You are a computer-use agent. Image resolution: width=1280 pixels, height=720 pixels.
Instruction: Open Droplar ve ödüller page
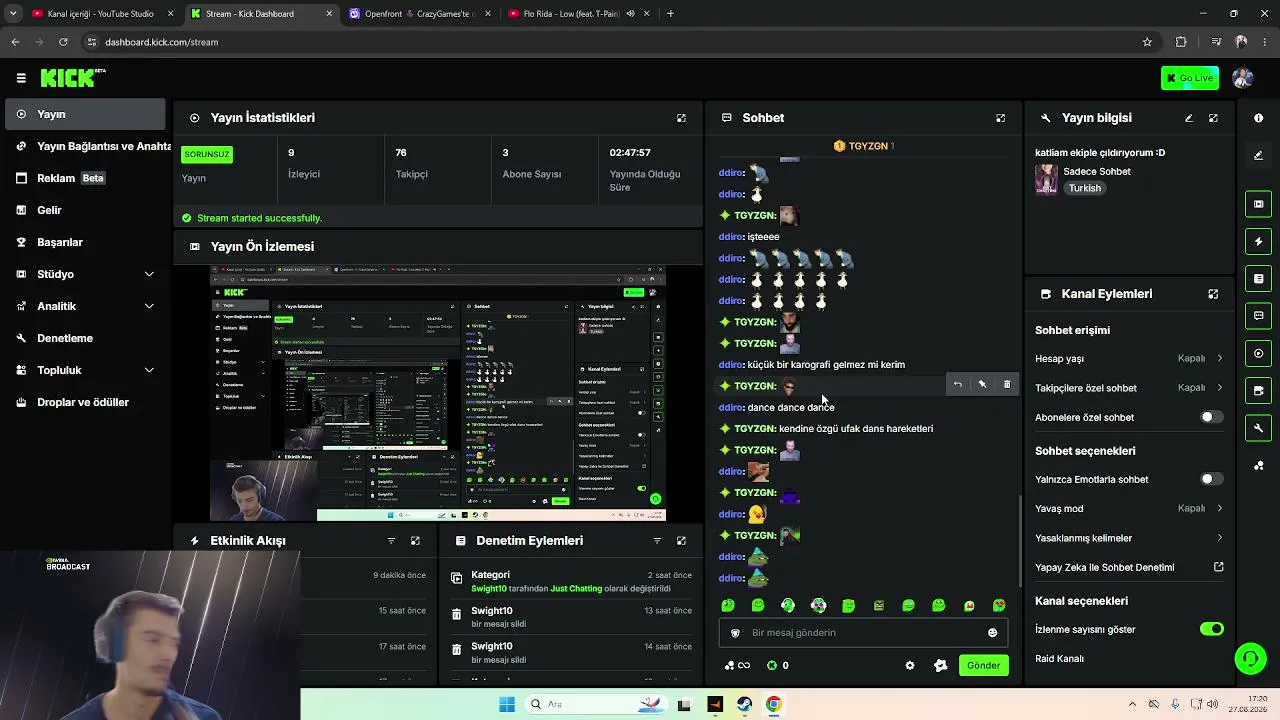84,402
